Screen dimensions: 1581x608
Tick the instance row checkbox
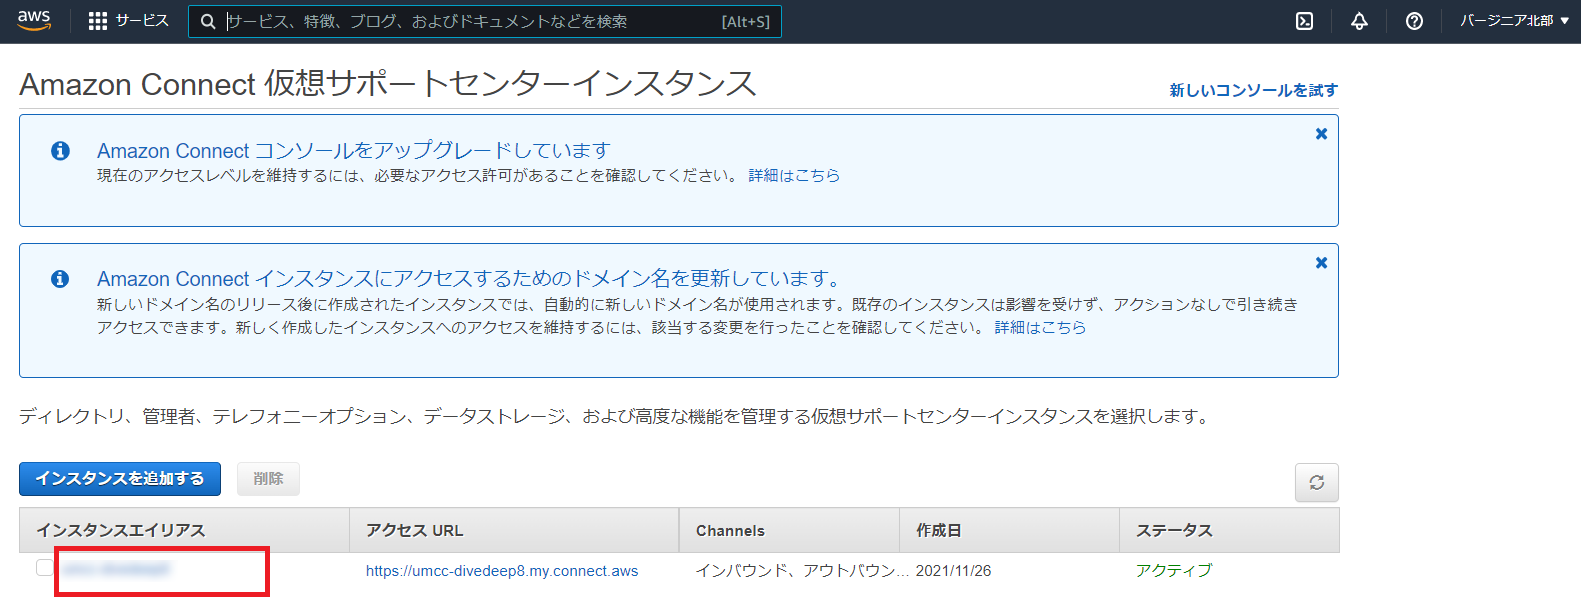[44, 568]
